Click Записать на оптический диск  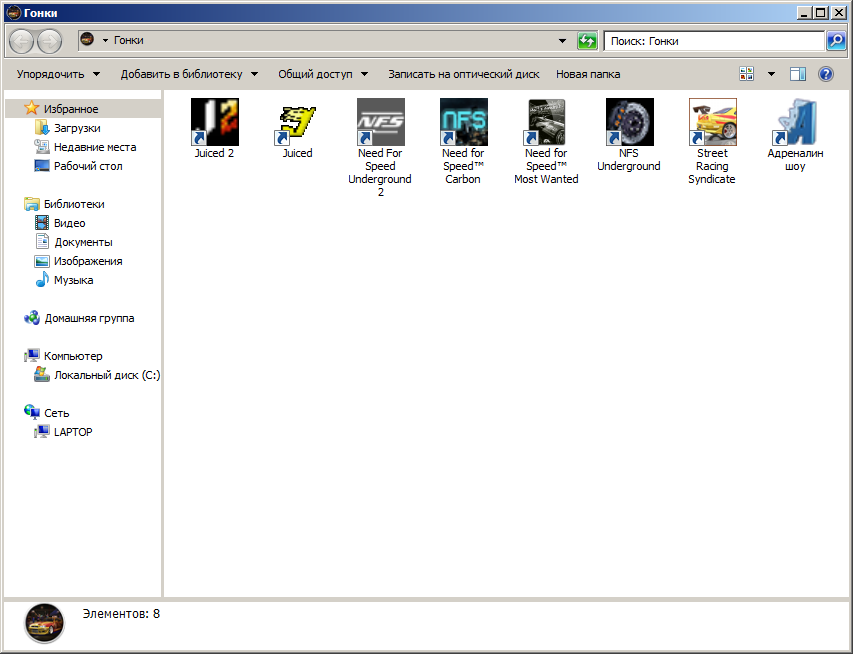pyautogui.click(x=463, y=74)
